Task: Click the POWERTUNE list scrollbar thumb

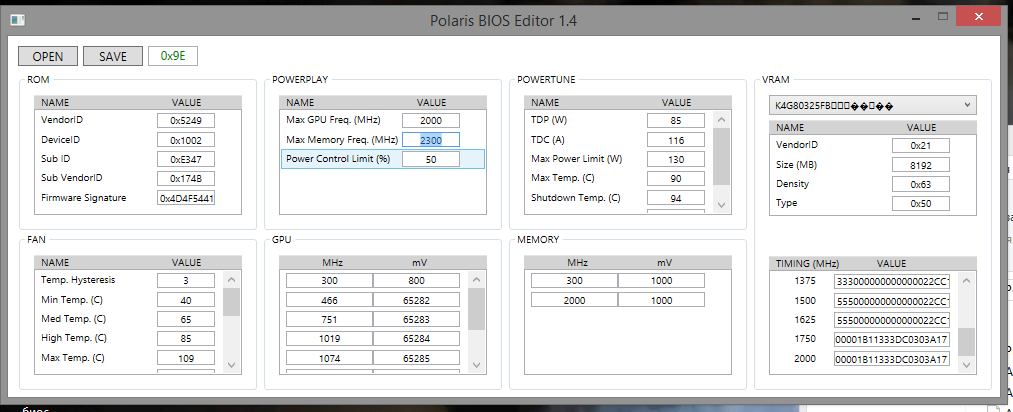Action: click(721, 150)
